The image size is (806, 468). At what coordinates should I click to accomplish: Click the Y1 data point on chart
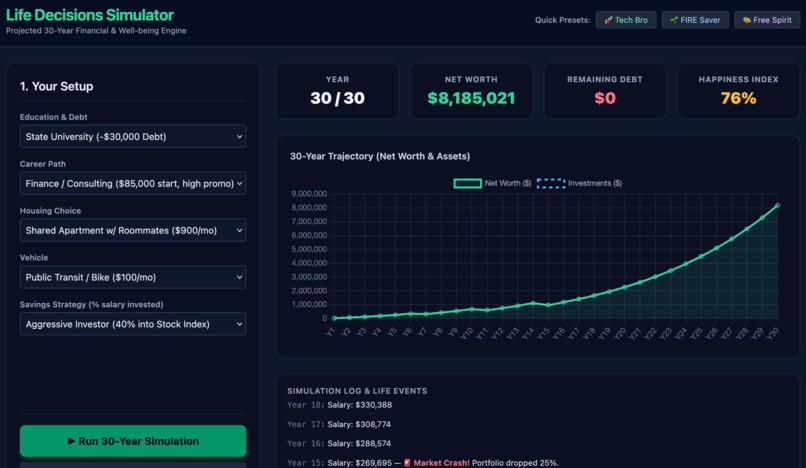coord(334,318)
